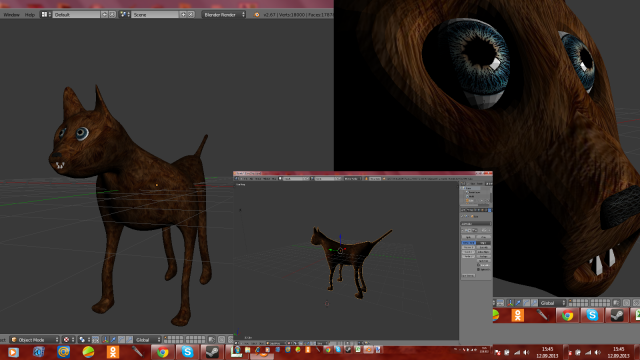Enable rotate manipulator beside Object Mode
Viewport: 640px width, 360px height.
pyautogui.click(x=121, y=340)
